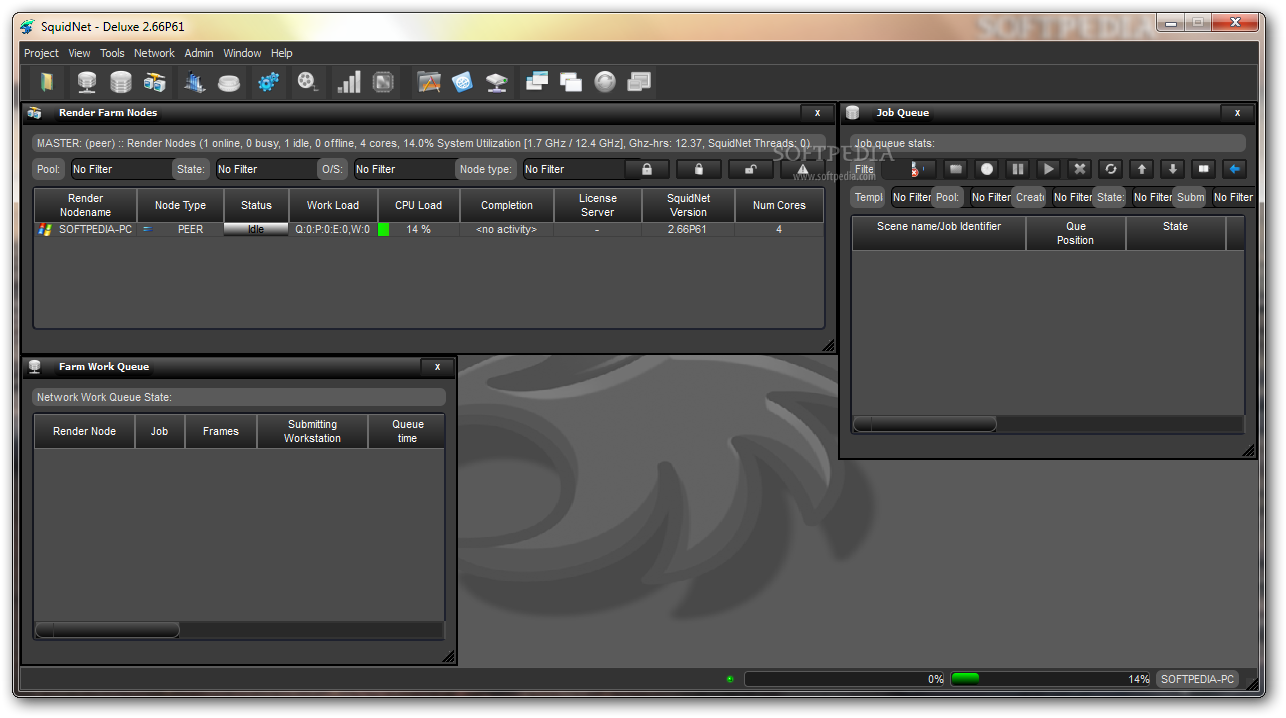Sort by the CPU Load column header
The image size is (1286, 718).
(x=418, y=205)
